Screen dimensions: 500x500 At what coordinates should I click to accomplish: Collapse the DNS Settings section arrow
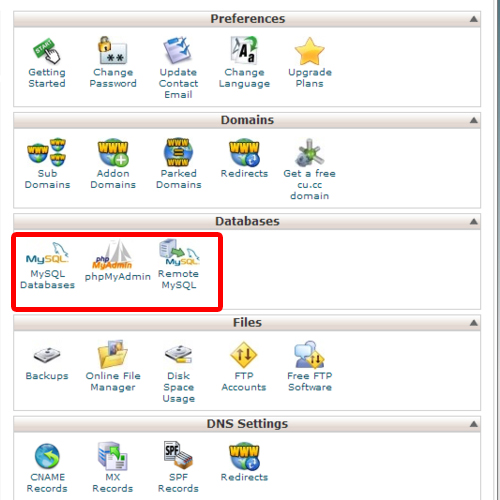[x=474, y=424]
